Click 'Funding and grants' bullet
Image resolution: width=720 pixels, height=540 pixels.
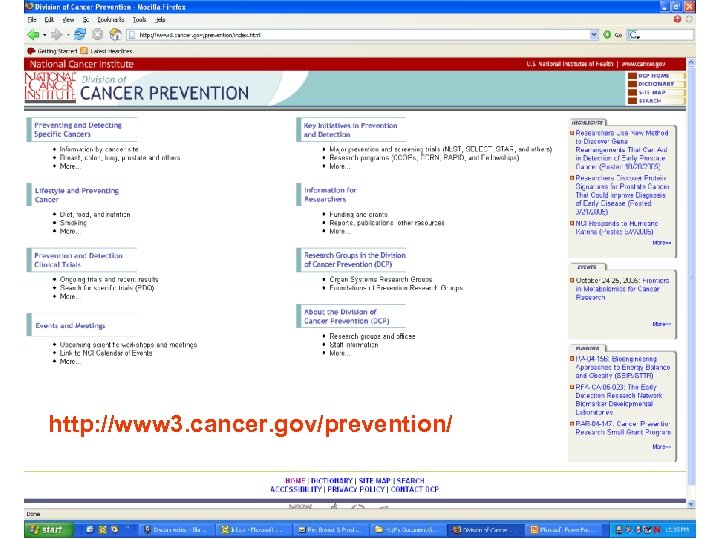pyautogui.click(x=358, y=214)
